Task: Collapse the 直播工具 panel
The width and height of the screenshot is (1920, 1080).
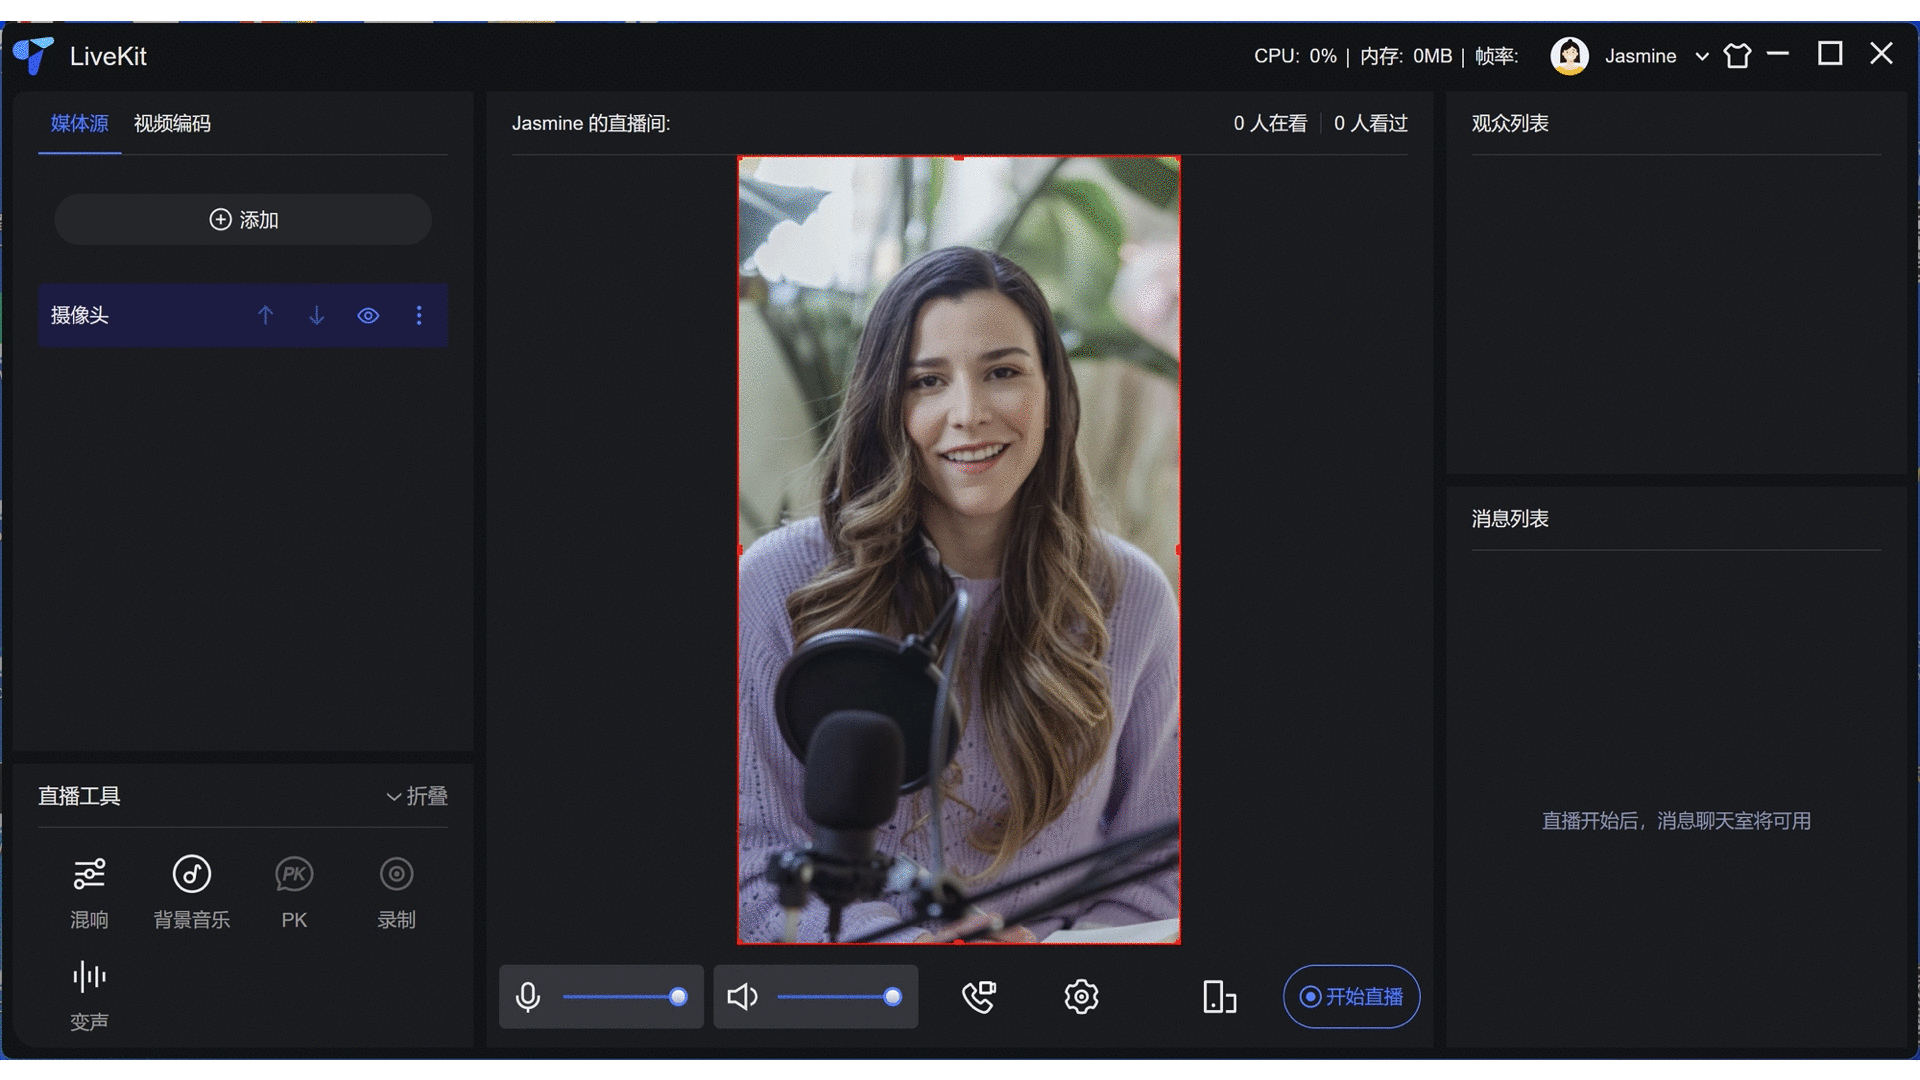Action: (x=417, y=796)
